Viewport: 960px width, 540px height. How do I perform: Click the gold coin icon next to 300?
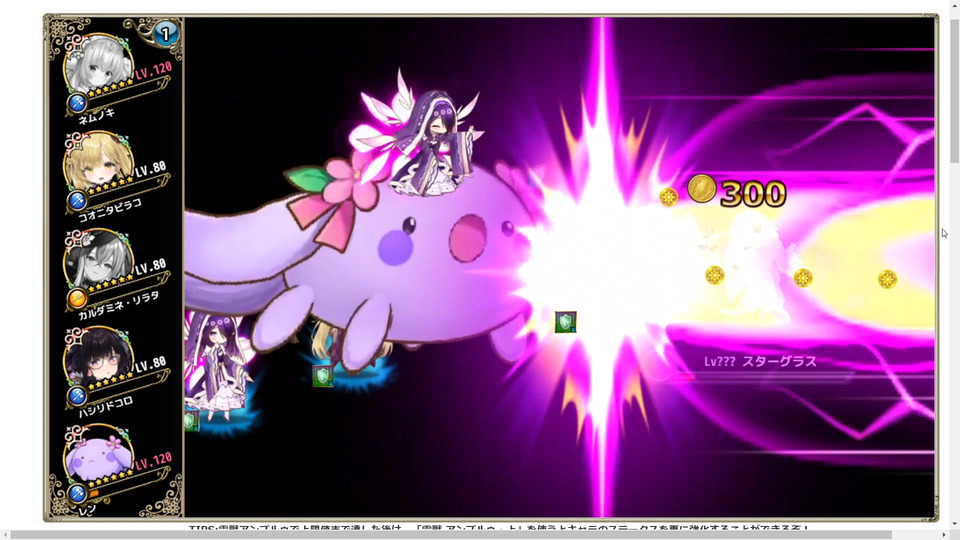(x=702, y=189)
